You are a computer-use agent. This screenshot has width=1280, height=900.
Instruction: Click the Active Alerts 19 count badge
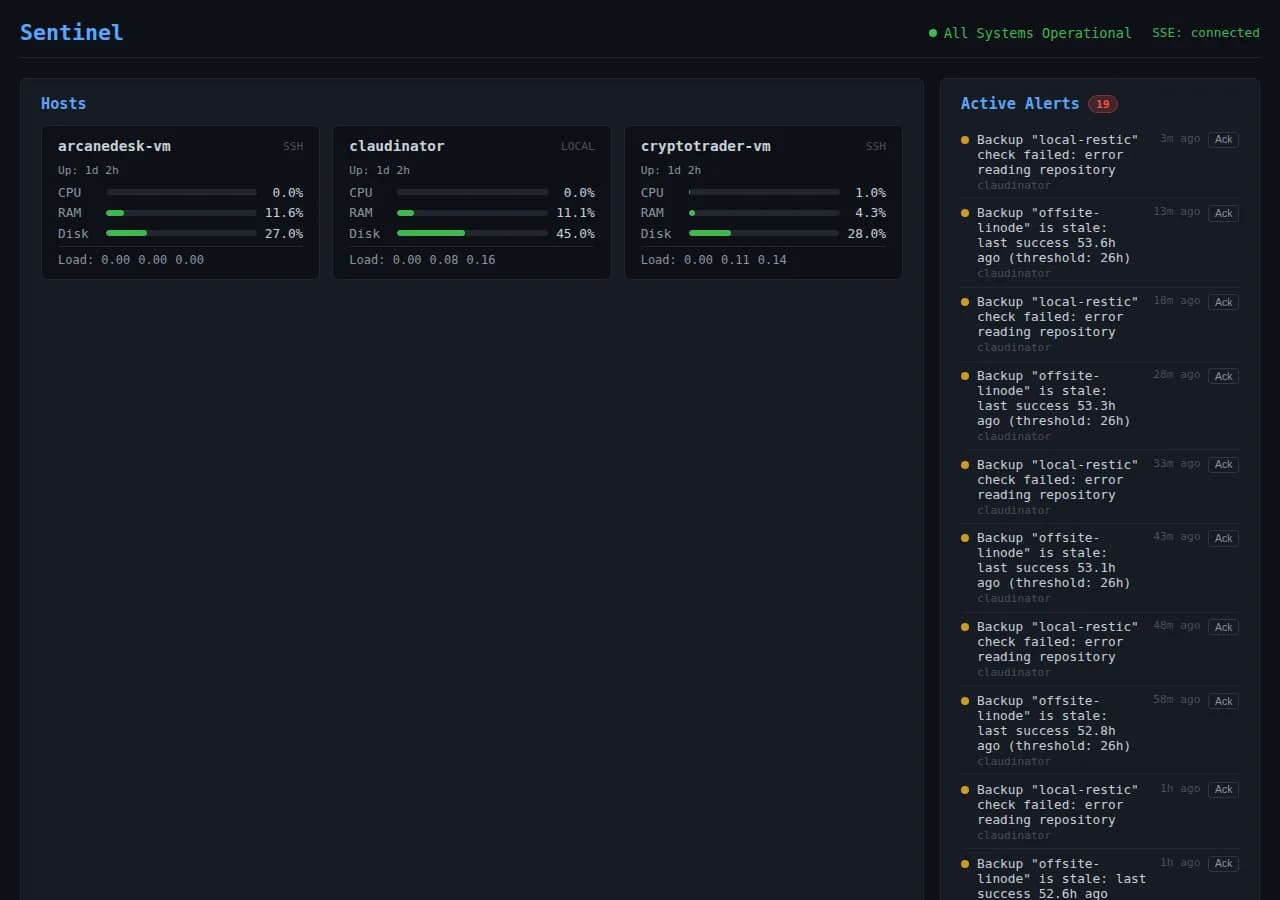(1103, 104)
